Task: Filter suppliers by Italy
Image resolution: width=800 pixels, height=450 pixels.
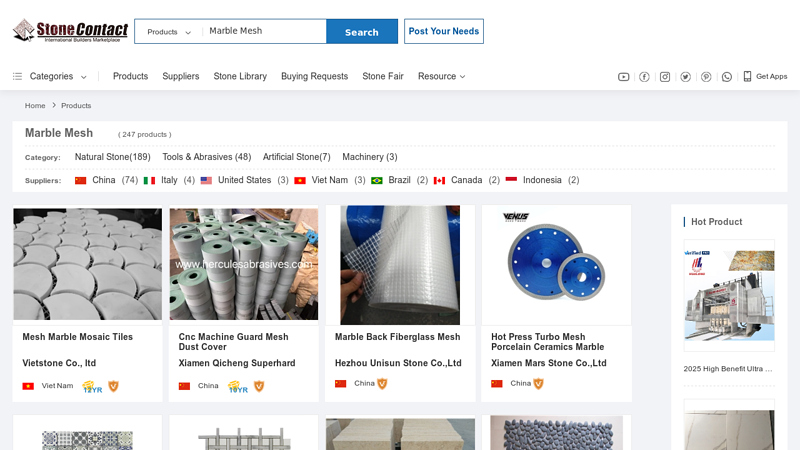Action: coord(169,180)
